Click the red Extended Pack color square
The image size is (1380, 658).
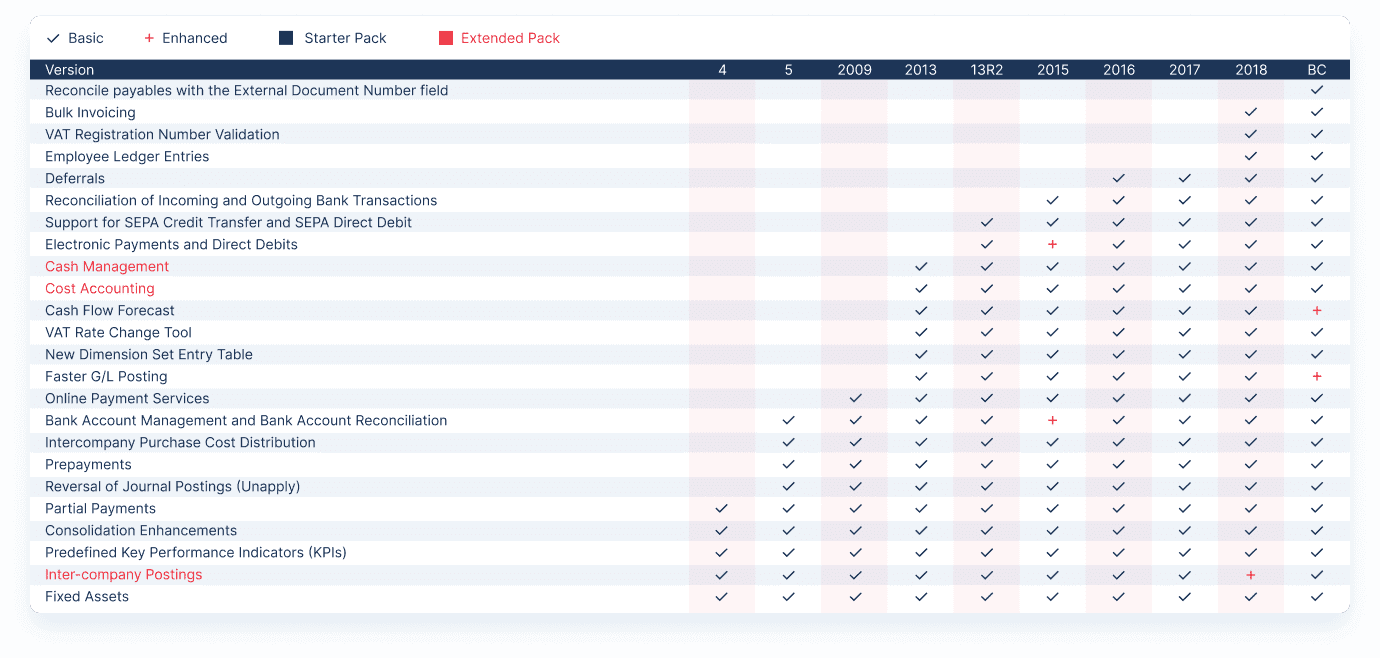click(x=445, y=38)
